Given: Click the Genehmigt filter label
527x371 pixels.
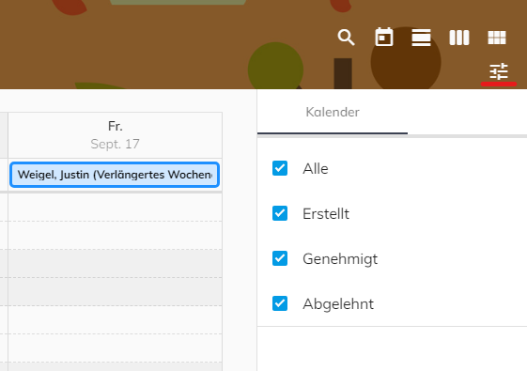Looking at the screenshot, I should click(x=340, y=259).
